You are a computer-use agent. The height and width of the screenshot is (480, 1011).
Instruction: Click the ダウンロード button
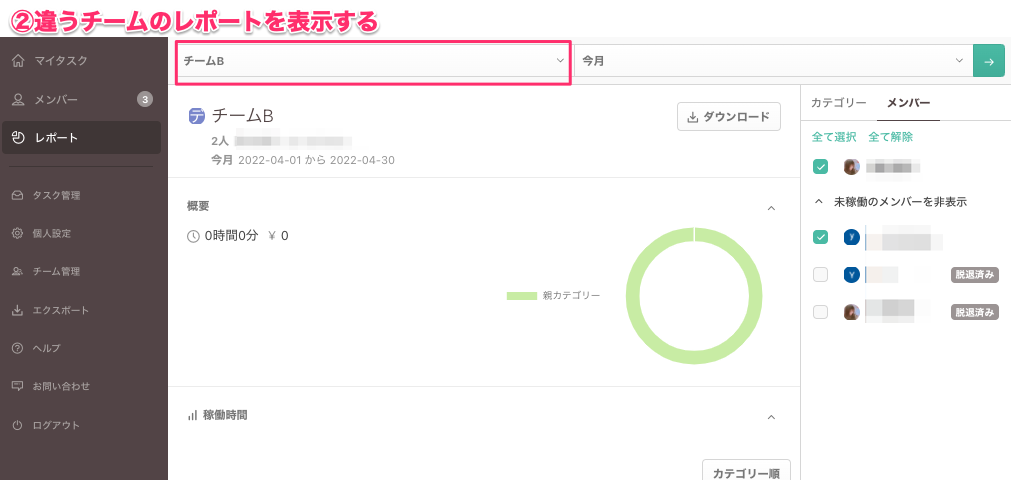[x=729, y=117]
